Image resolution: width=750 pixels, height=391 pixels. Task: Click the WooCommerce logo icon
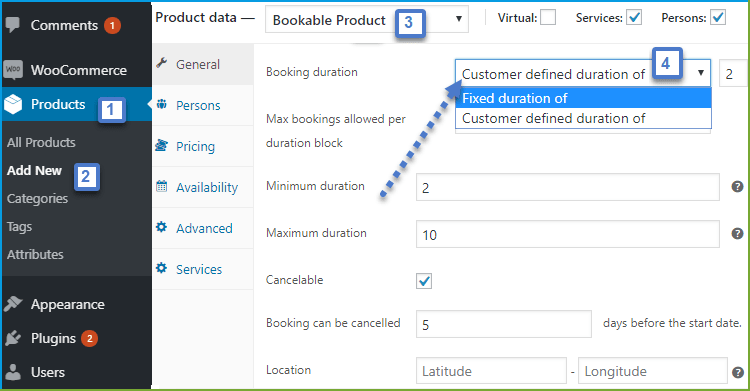coord(13,70)
